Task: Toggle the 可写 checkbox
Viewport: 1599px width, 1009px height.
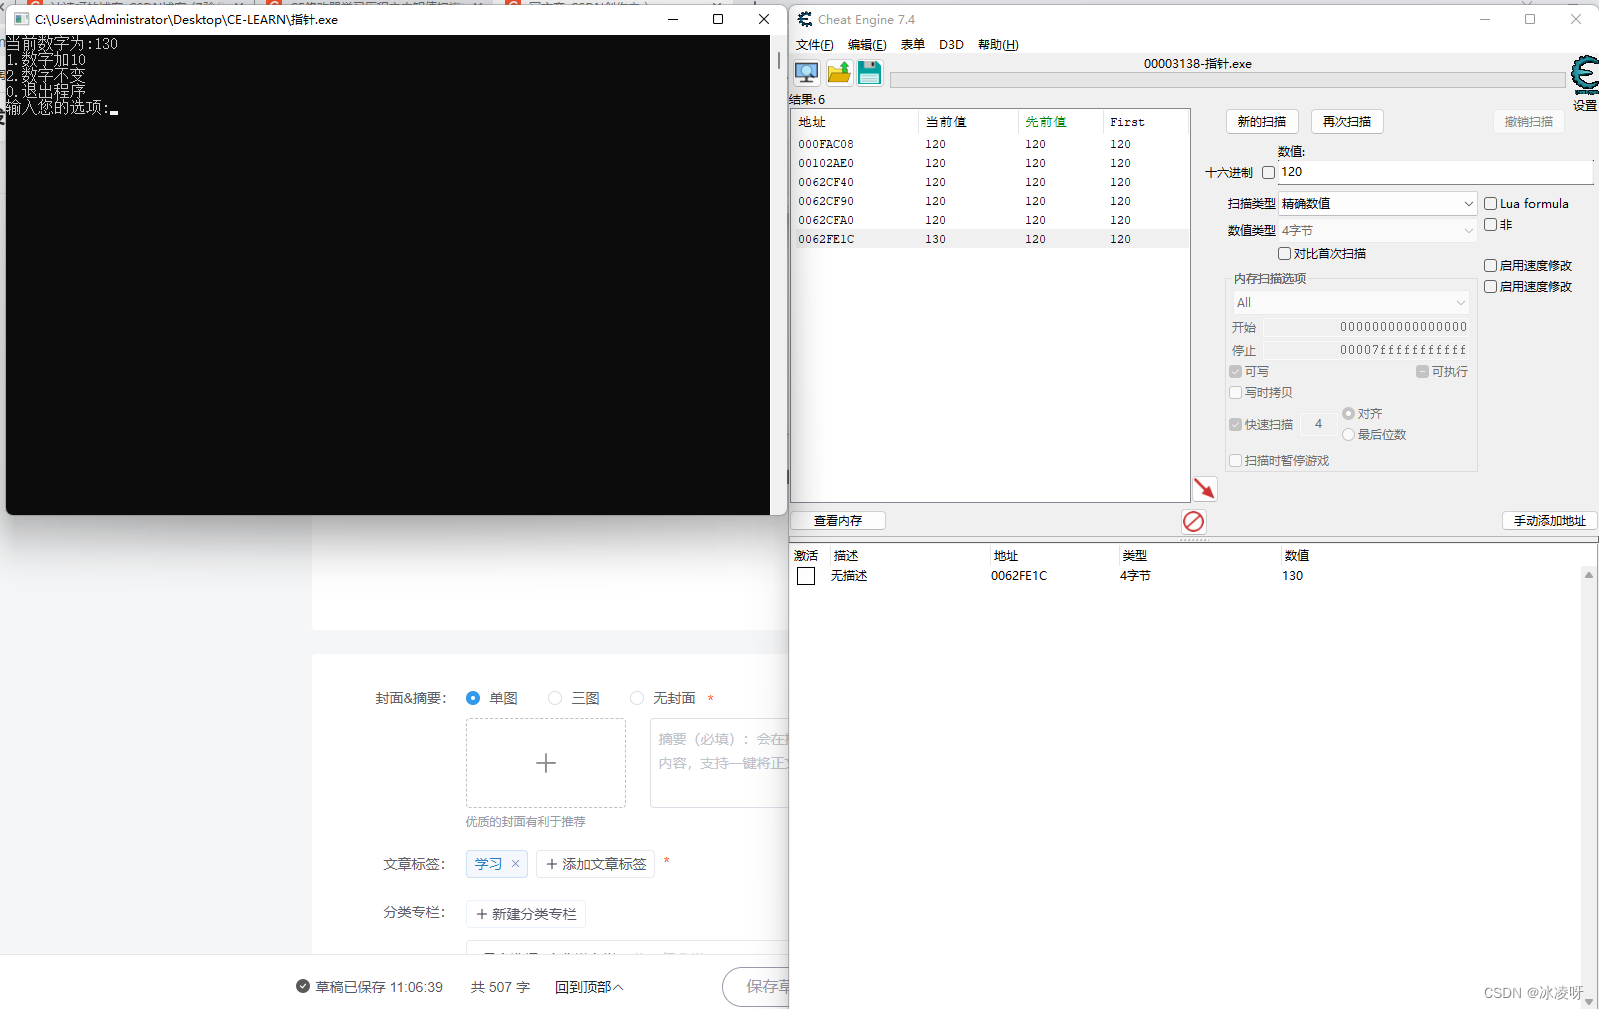Action: [1236, 372]
